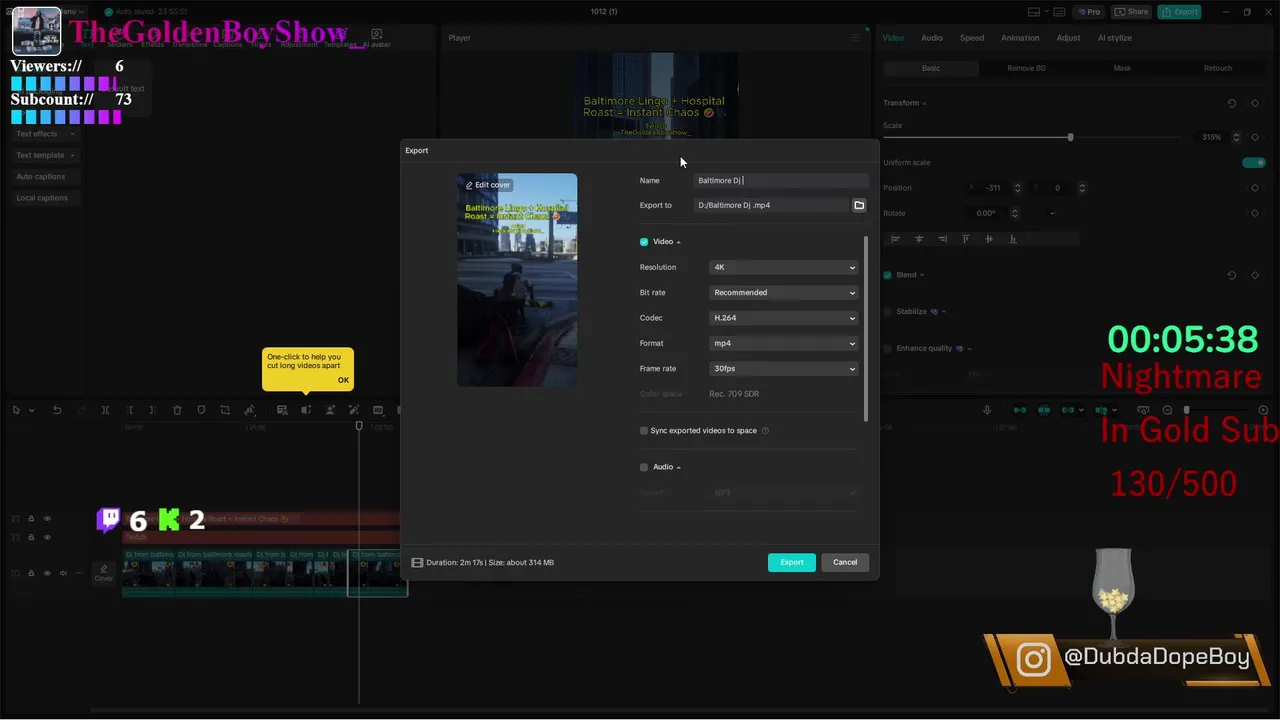Reset Transform with the circular arrow icon
This screenshot has width=1280, height=720.
point(1231,103)
